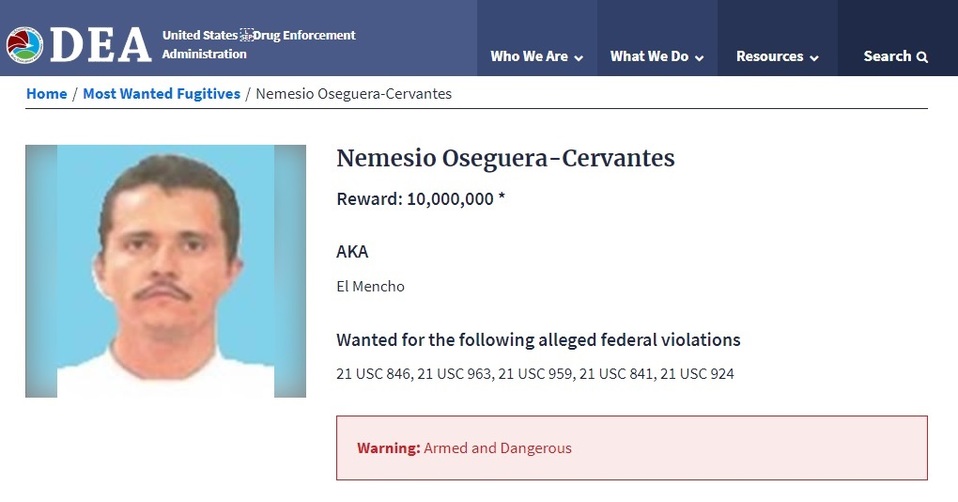
Task: Expand the What We Do chevron
Action: (x=699, y=58)
